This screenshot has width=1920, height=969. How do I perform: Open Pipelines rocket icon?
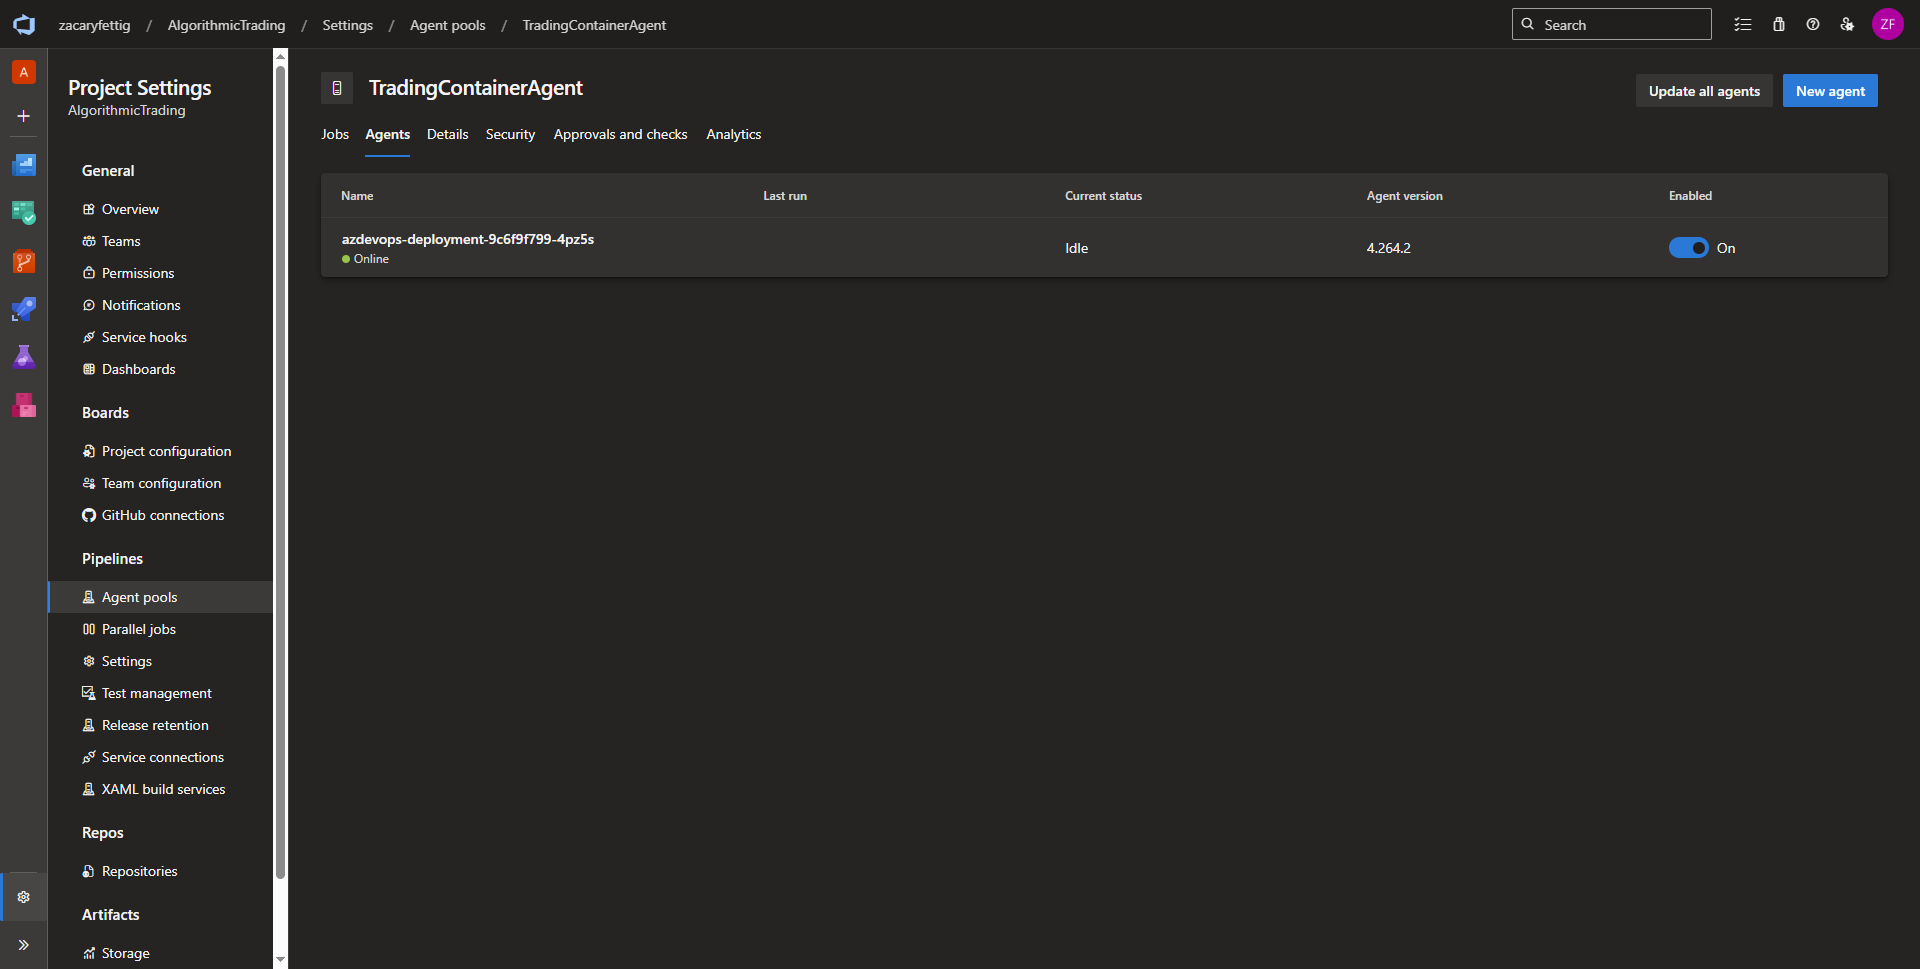pos(24,310)
